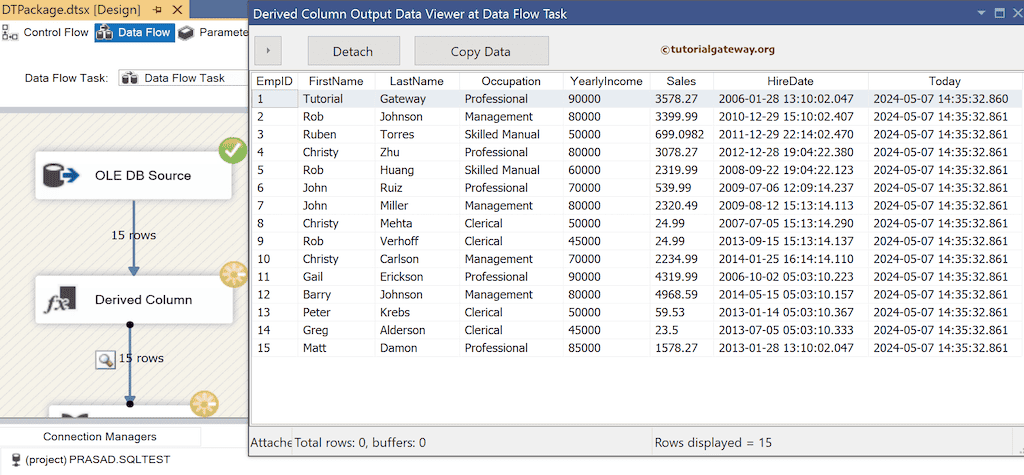
Task: Click the Miller last name cell
Action: (417, 205)
